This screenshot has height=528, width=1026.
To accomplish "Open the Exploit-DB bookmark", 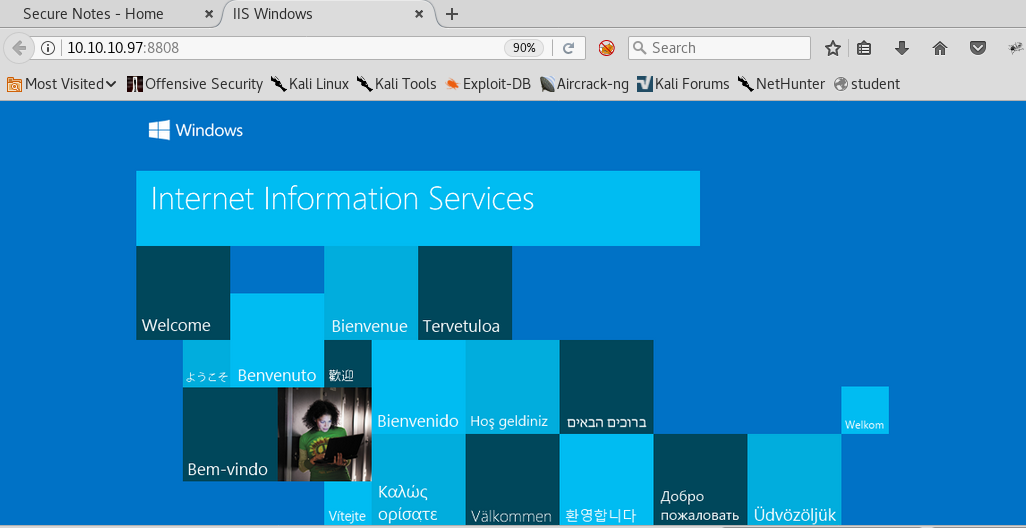I will 488,84.
